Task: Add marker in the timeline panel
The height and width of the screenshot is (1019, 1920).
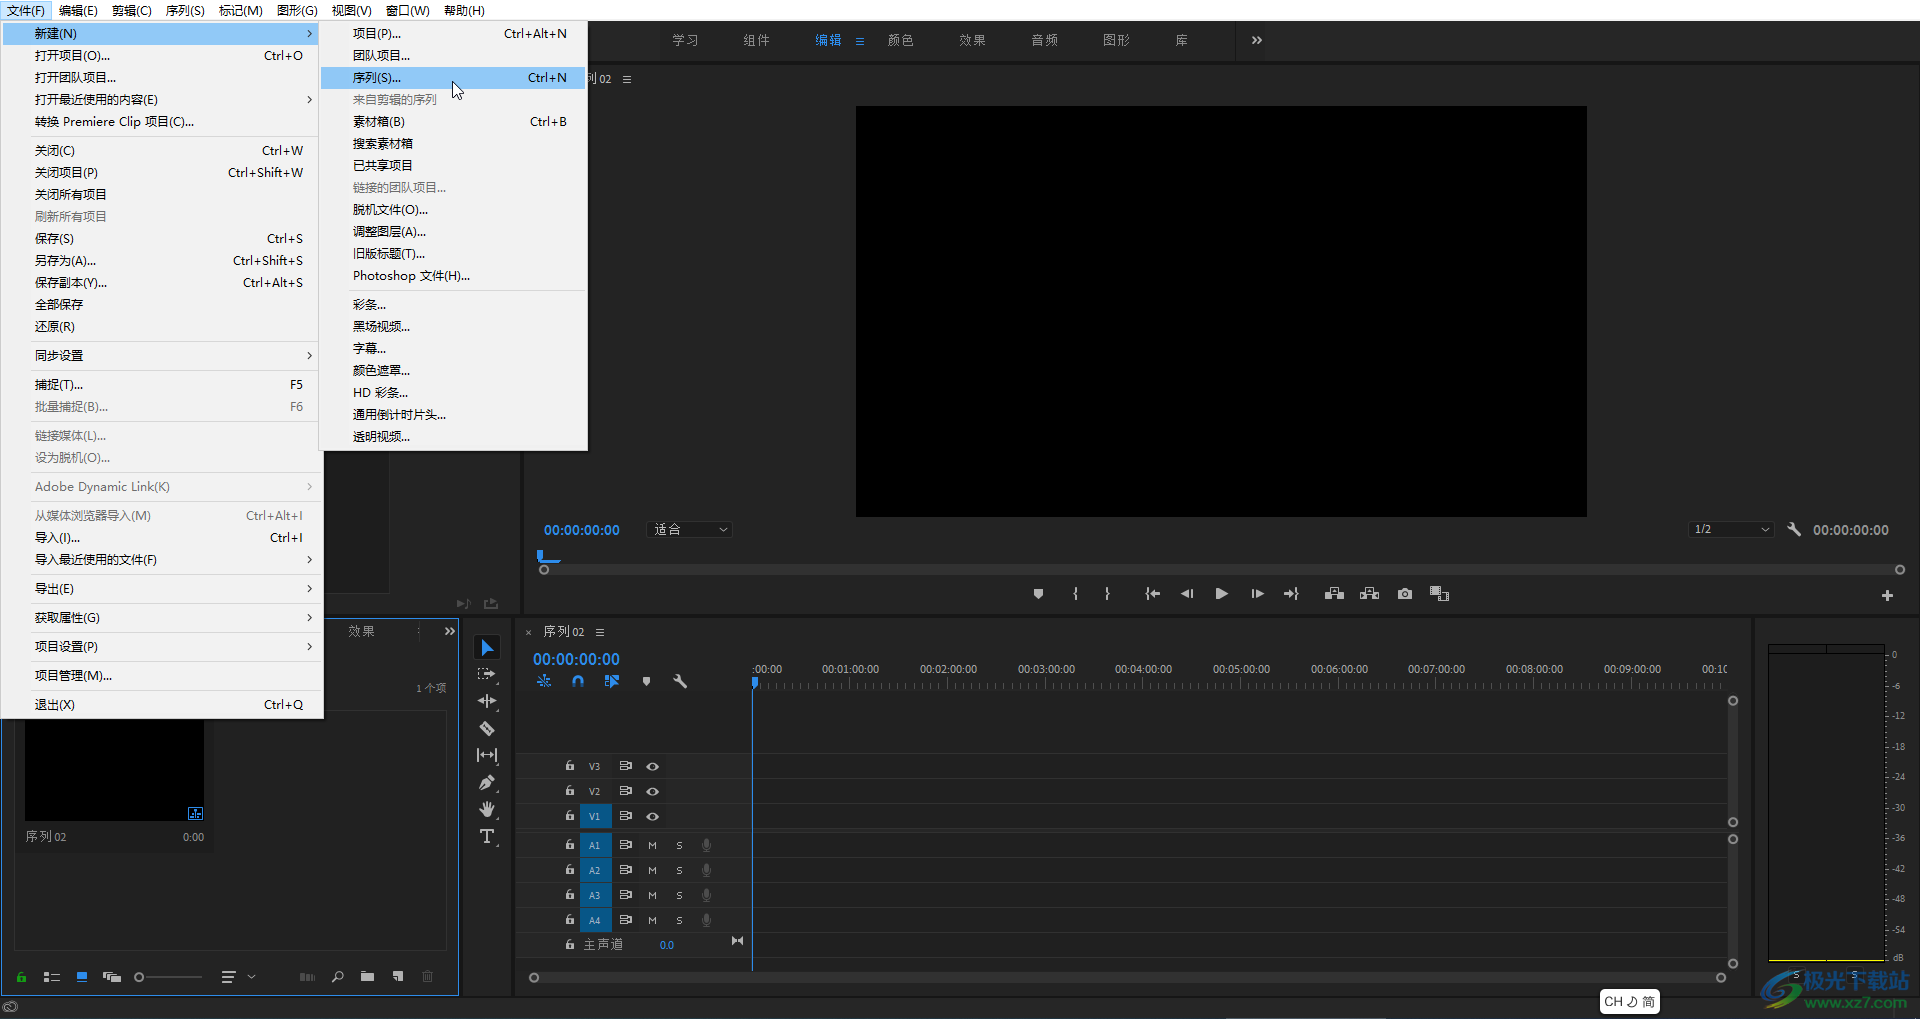Action: click(646, 681)
